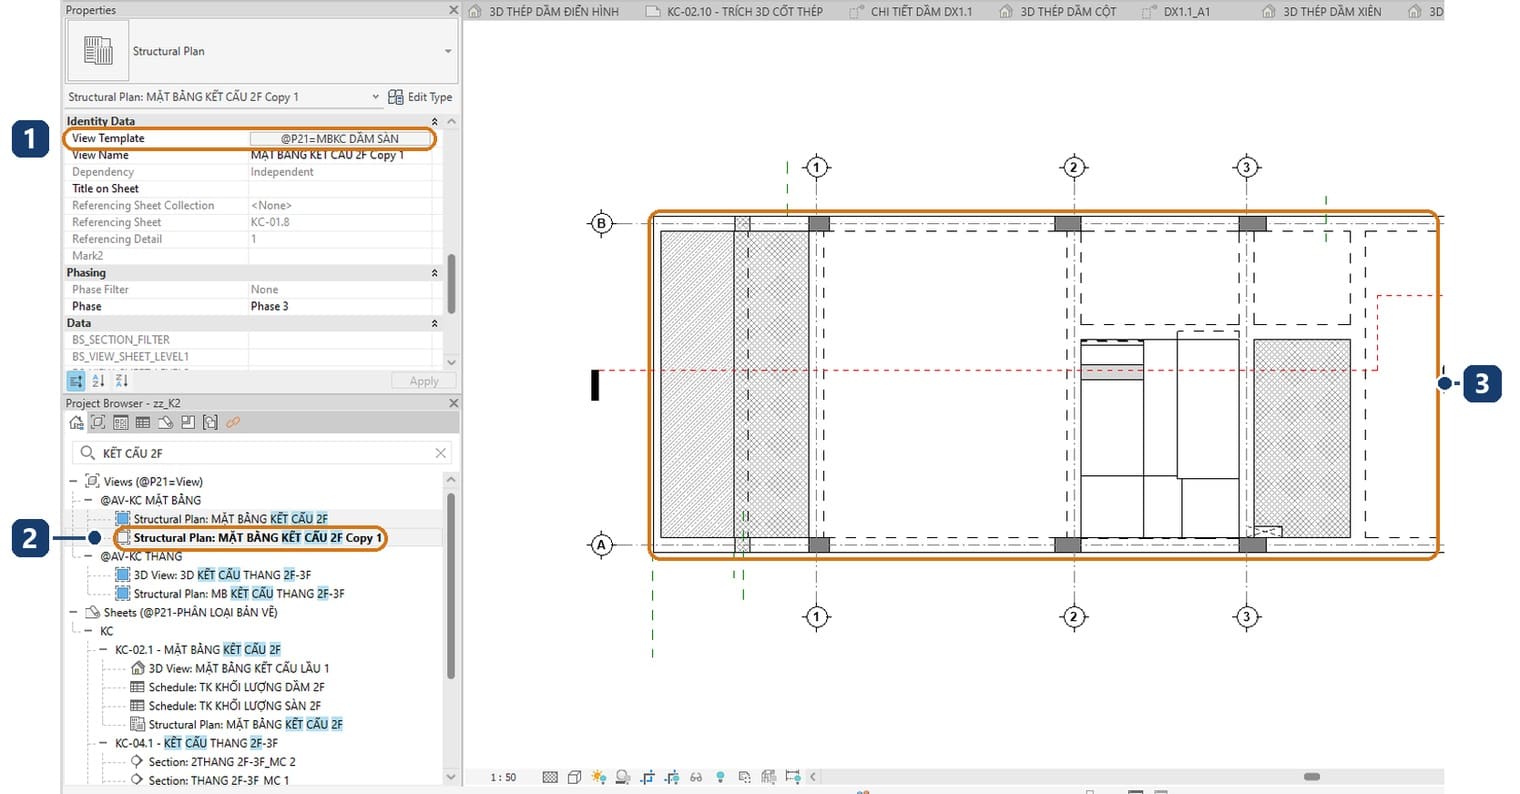Click the views filter icon in Project Browser
This screenshot has height=794, width=1520.
click(x=98, y=423)
